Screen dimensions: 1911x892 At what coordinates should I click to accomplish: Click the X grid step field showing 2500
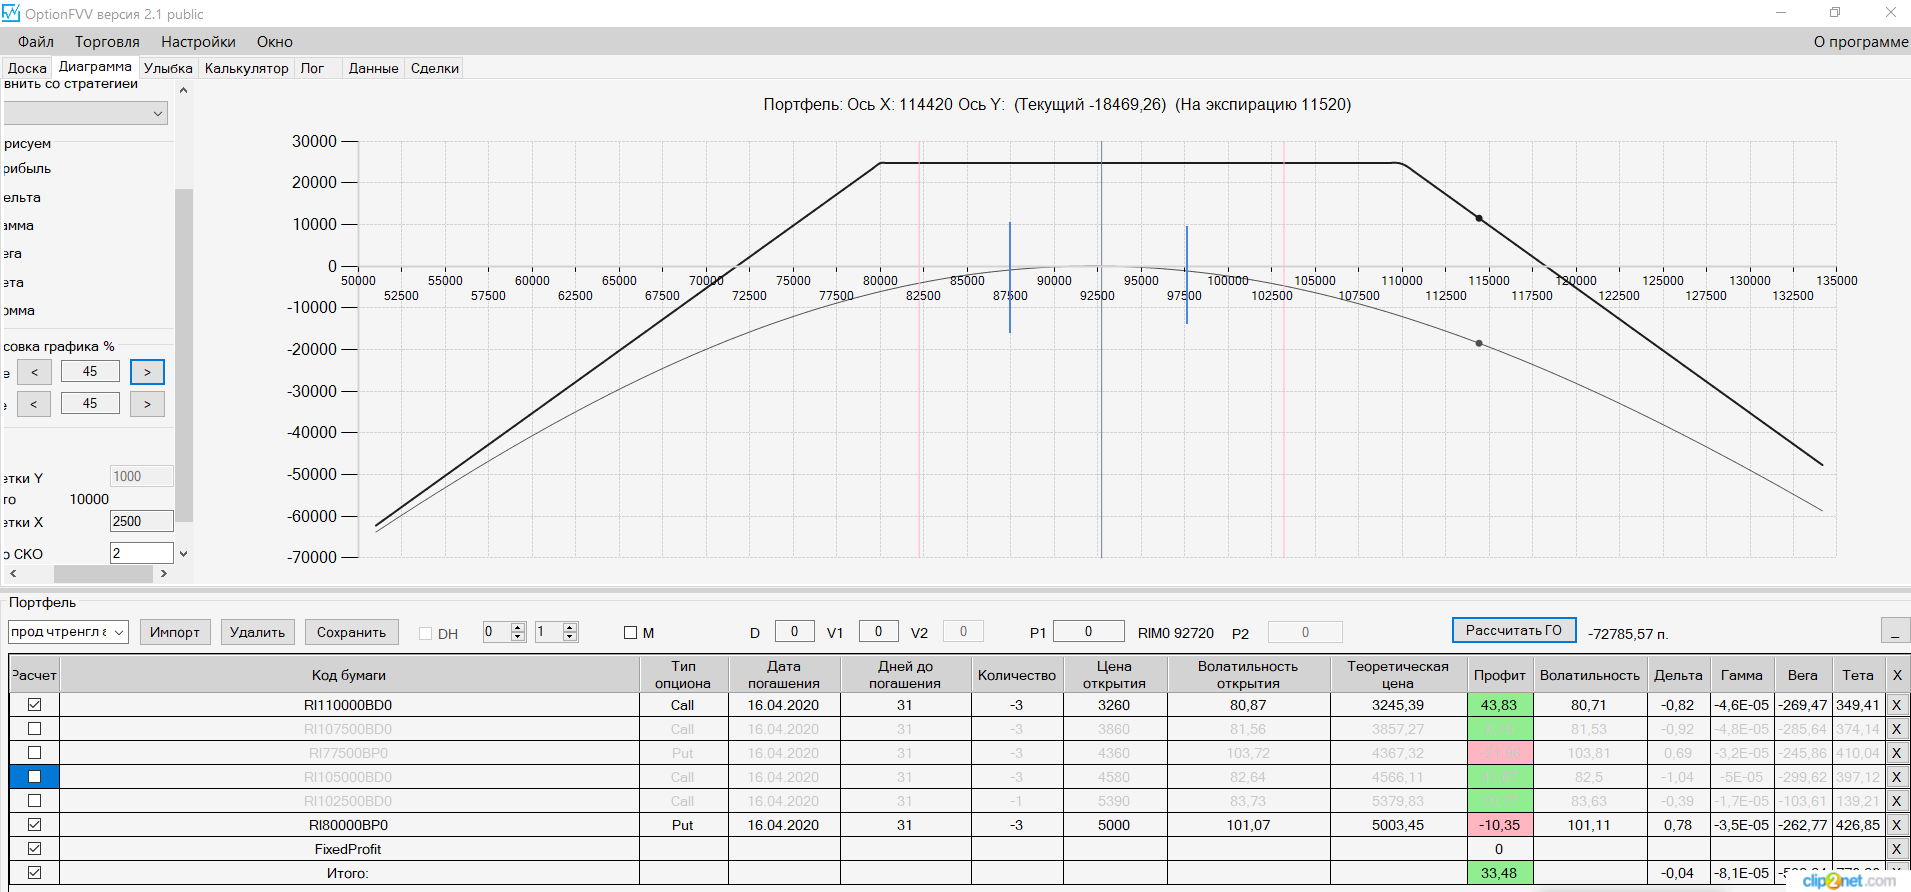coord(141,521)
